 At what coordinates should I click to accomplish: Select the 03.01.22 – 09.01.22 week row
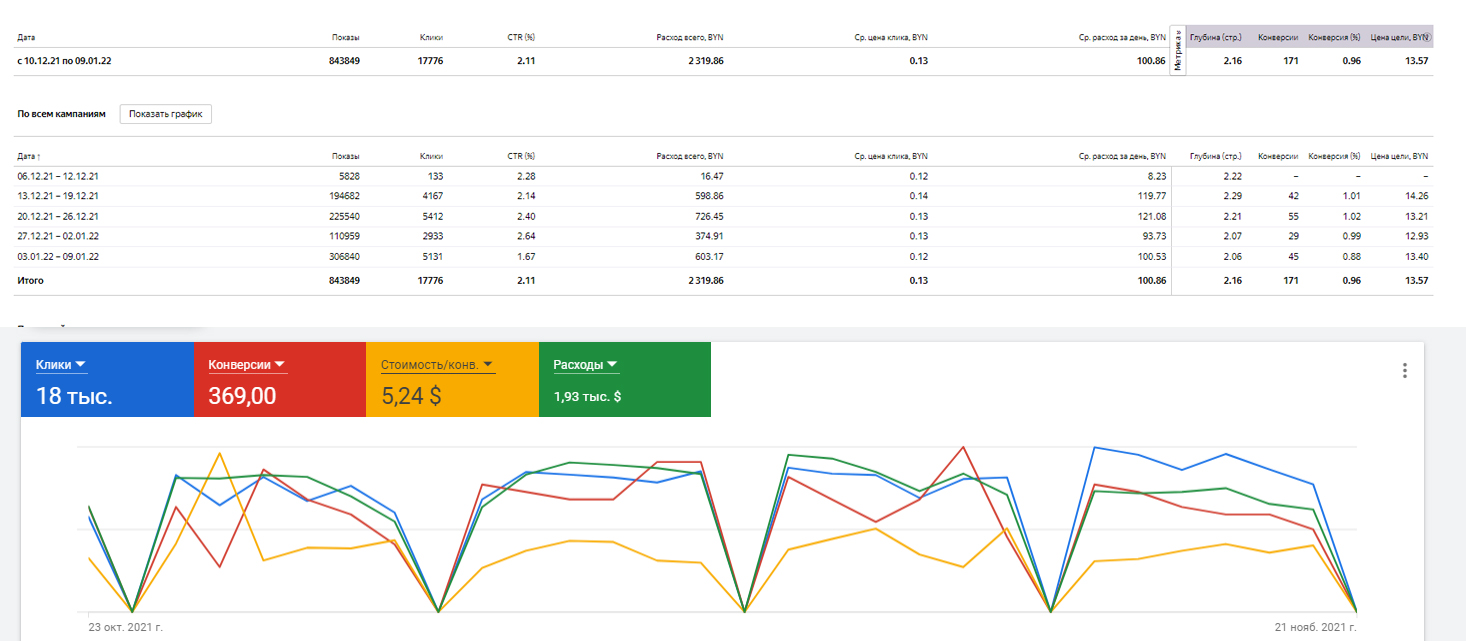[725, 257]
